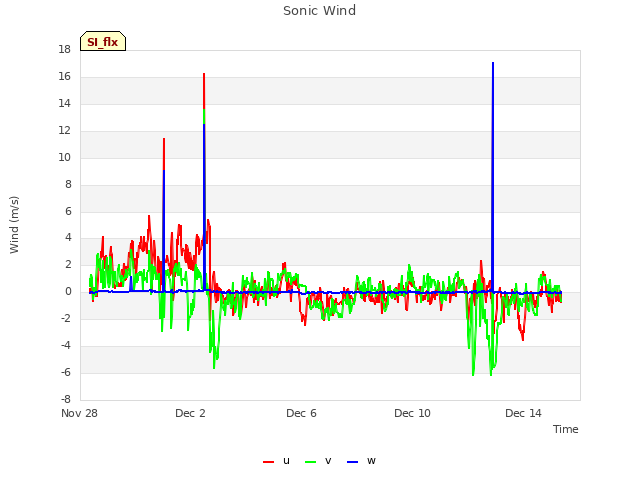Click the green v legend swatch
Screen dimensions: 640x480
311,462
